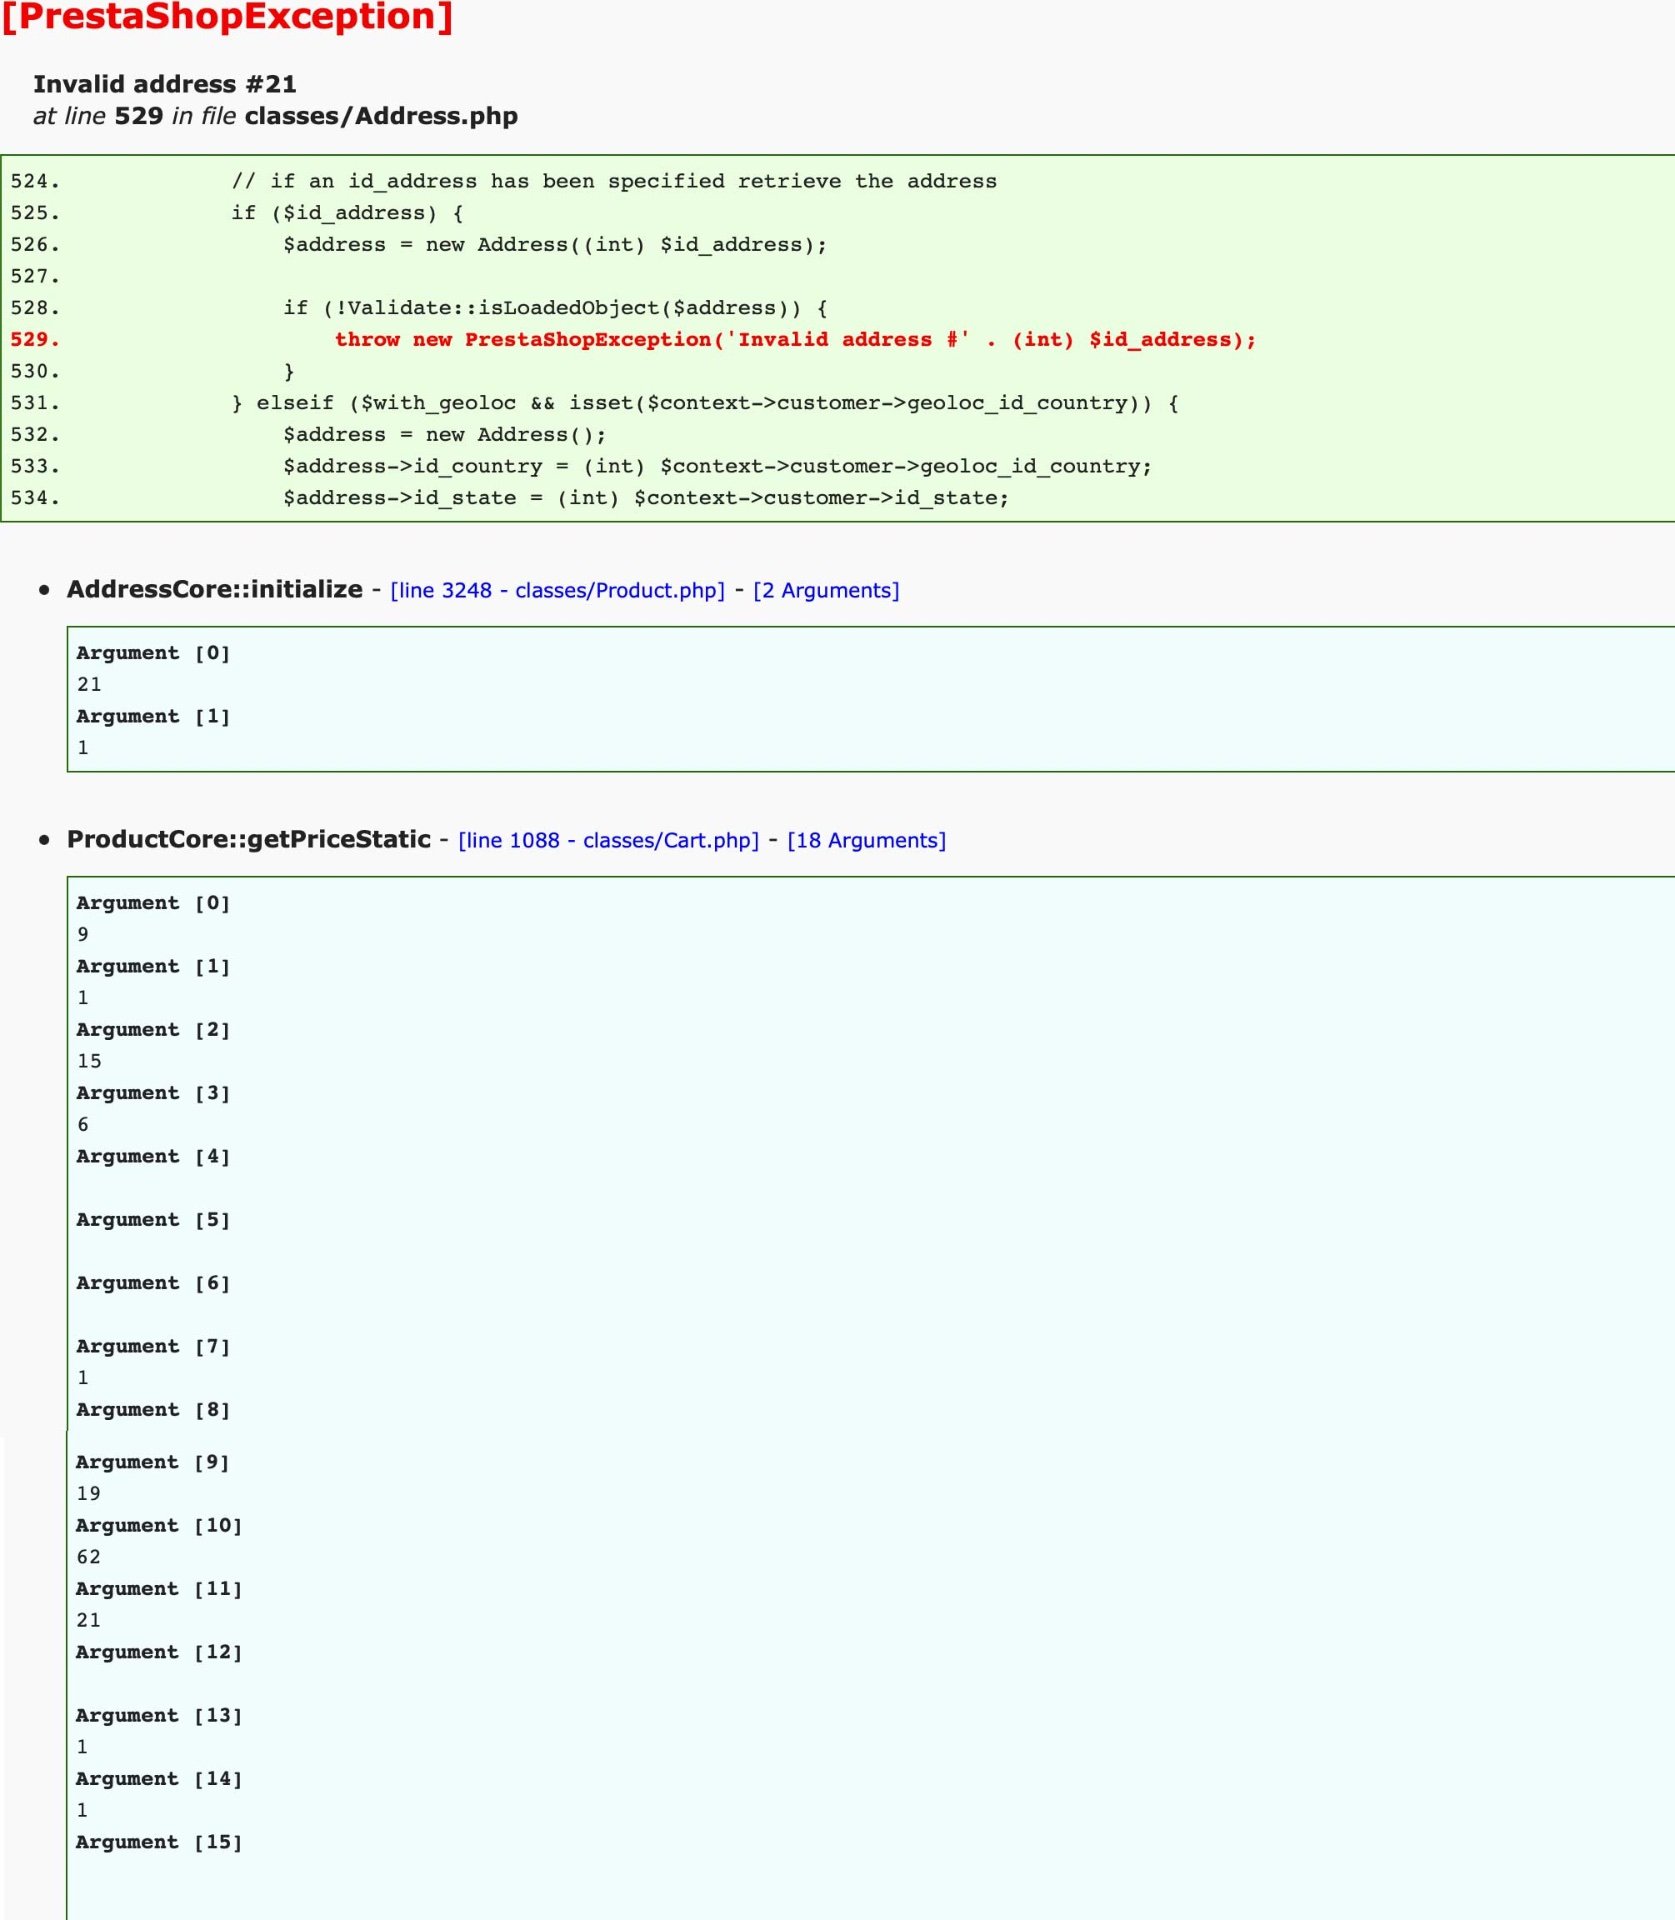The width and height of the screenshot is (1675, 1920).
Task: Open the line 1088 classes/Cart.php link
Action: click(x=608, y=840)
